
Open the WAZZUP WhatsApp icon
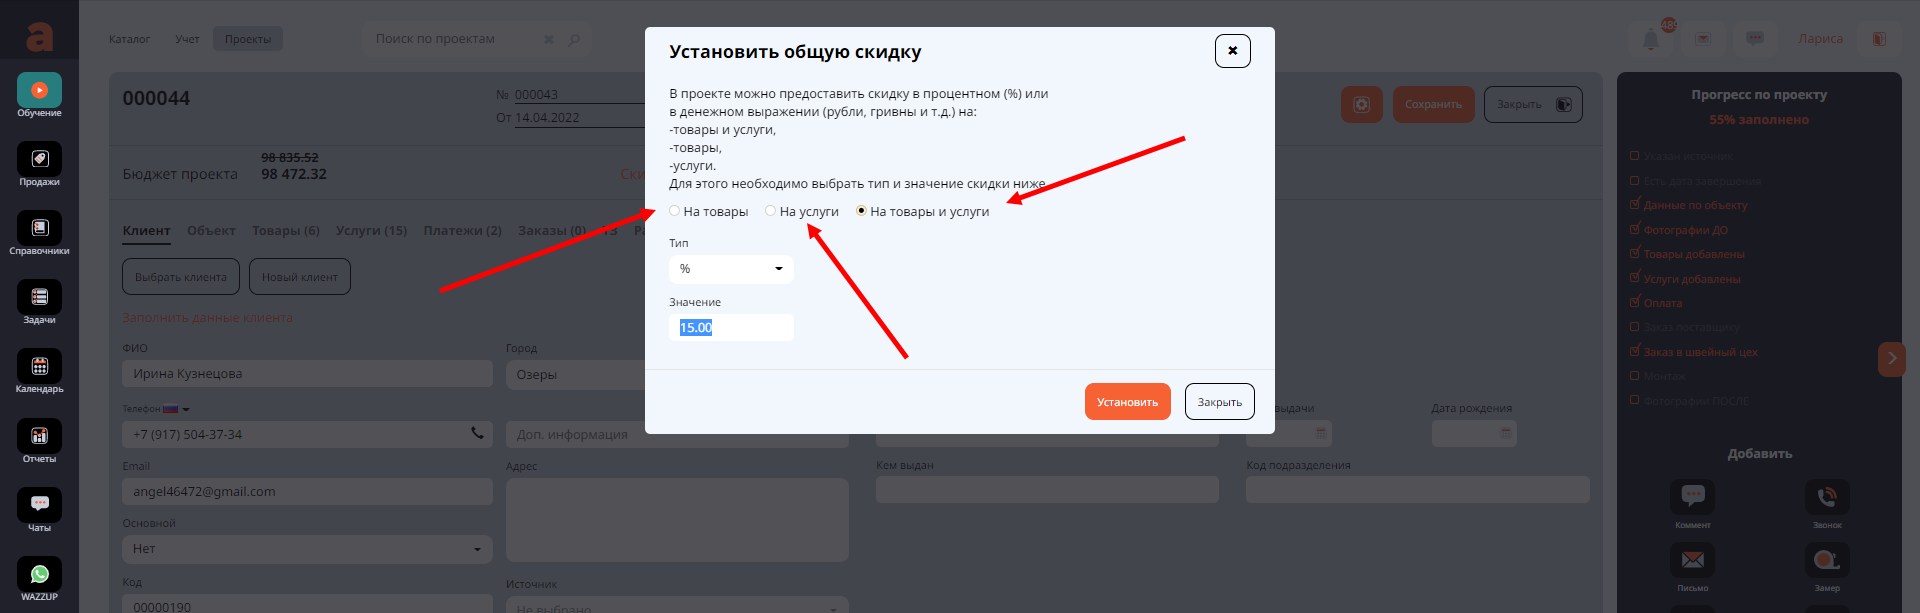point(39,575)
